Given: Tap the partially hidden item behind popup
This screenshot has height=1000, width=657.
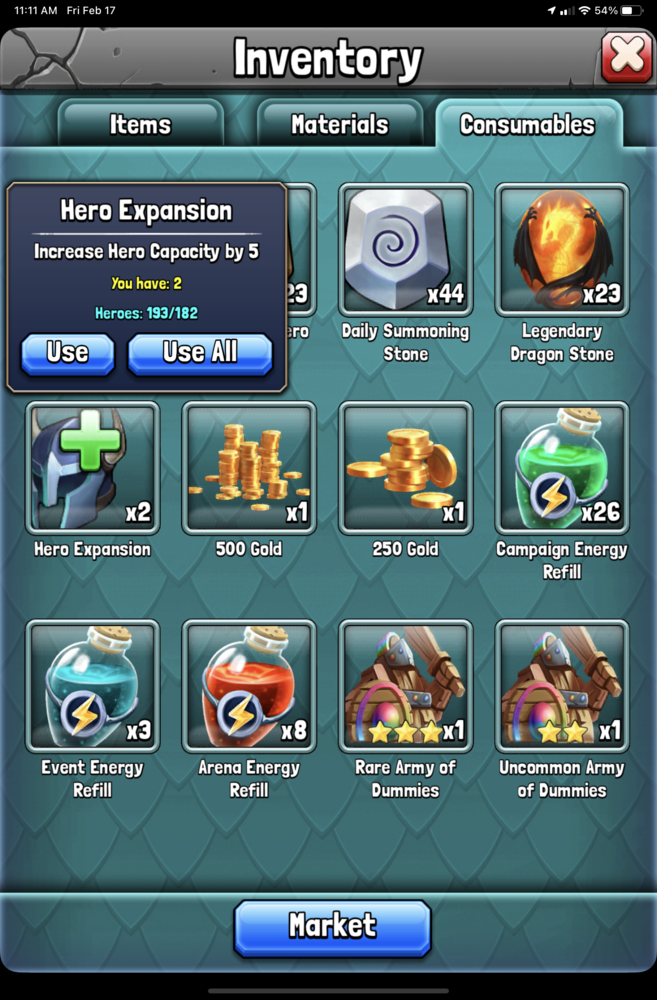Looking at the screenshot, I should (x=300, y=249).
